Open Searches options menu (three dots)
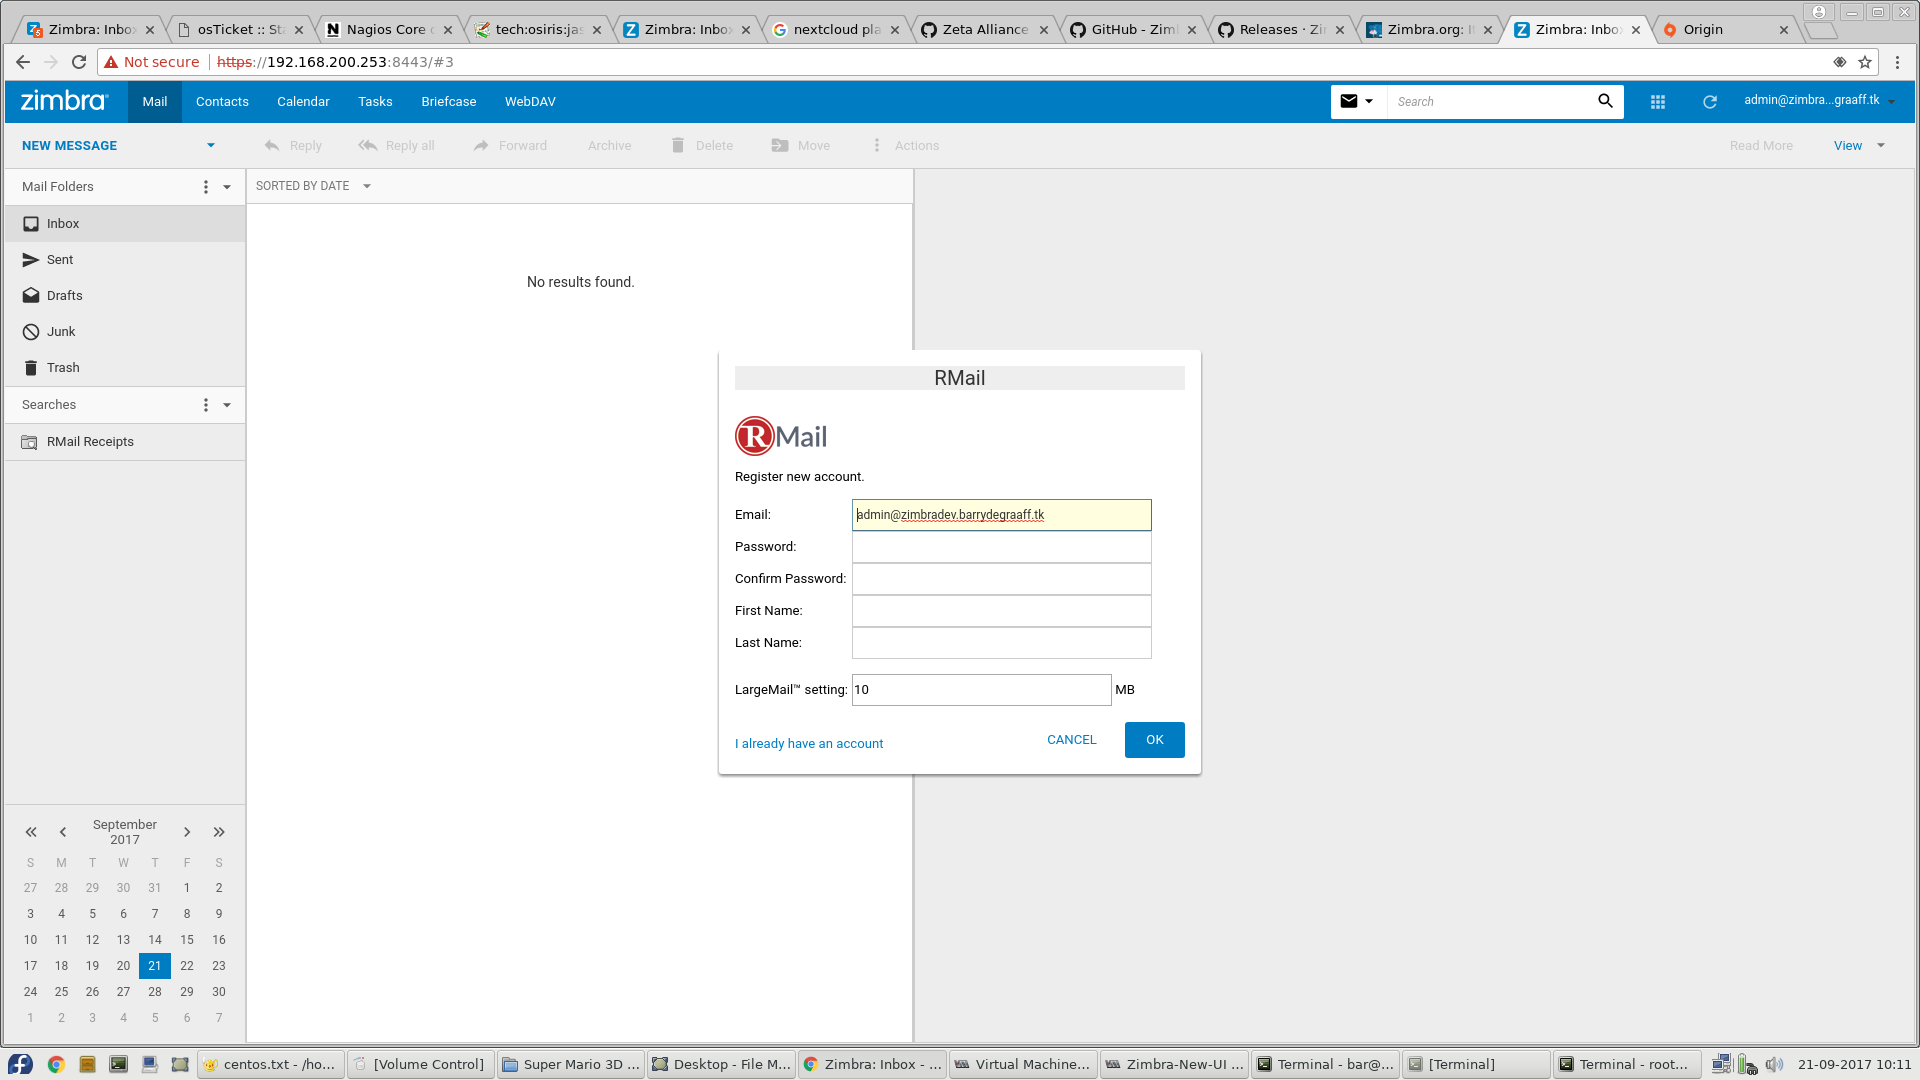 click(206, 405)
